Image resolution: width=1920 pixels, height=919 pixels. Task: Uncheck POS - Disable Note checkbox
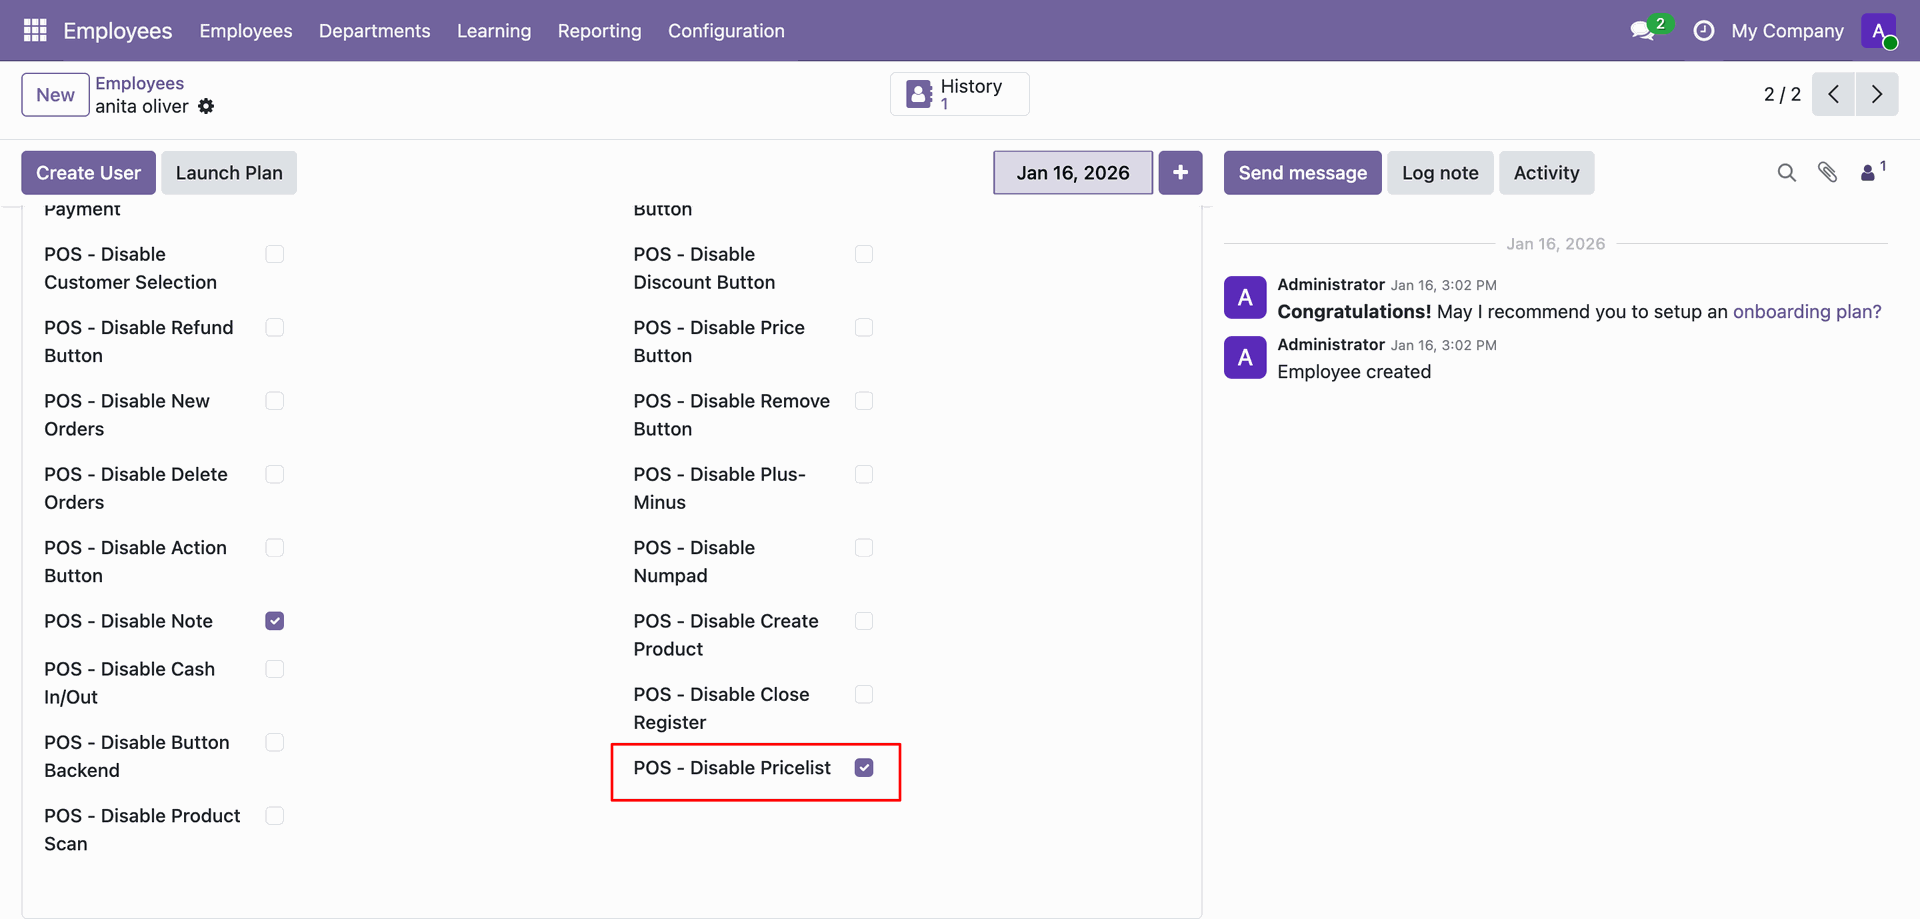(275, 621)
